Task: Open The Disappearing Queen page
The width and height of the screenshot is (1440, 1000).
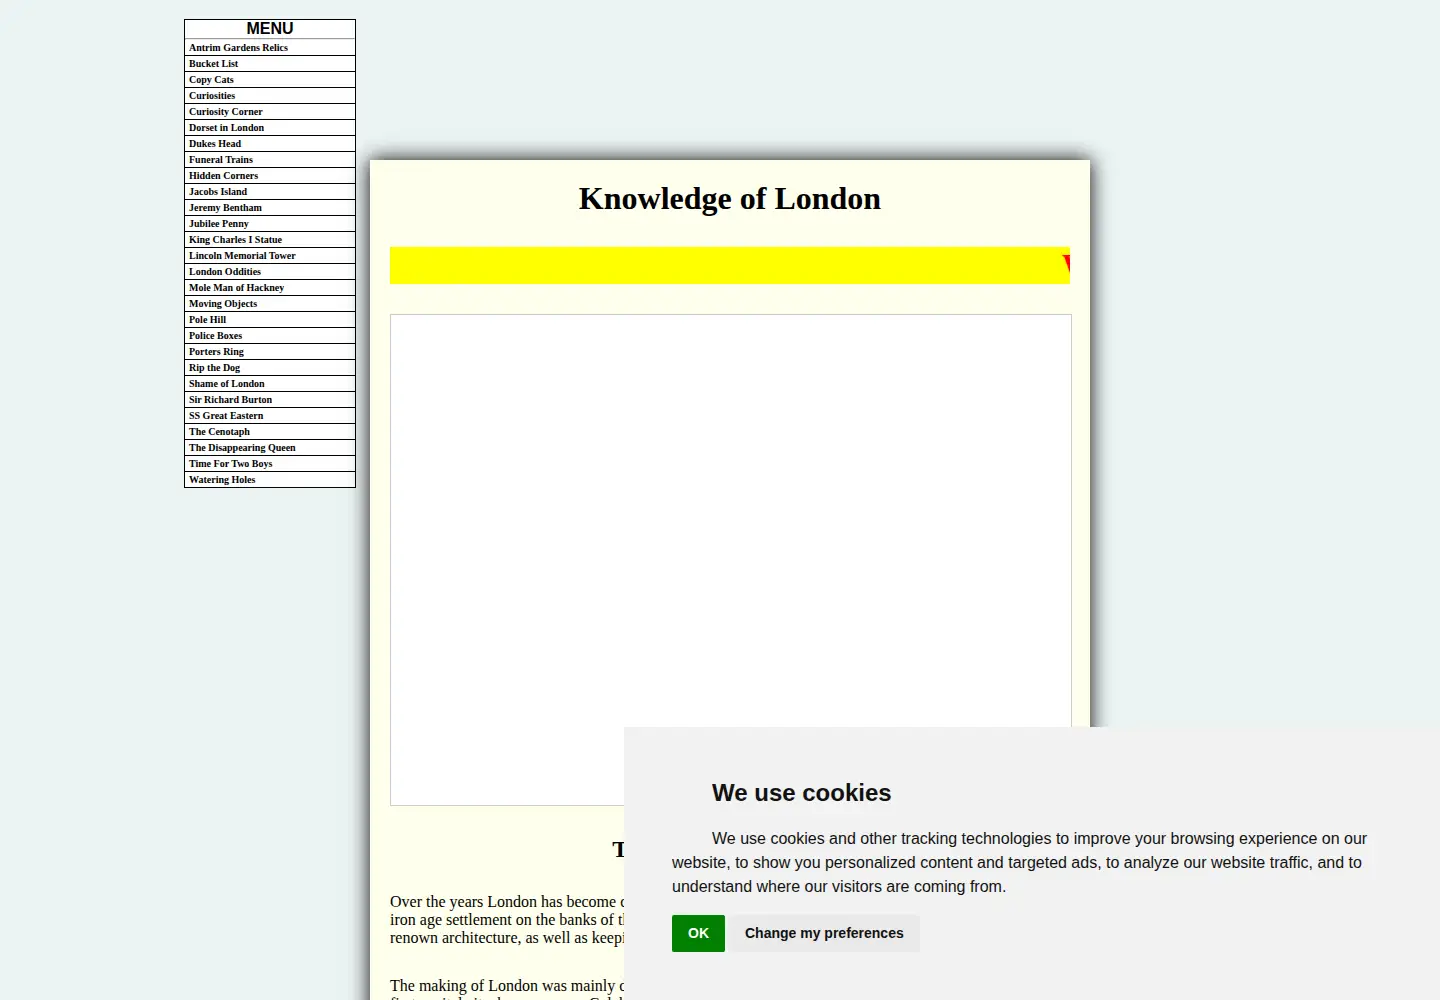Action: coord(270,448)
